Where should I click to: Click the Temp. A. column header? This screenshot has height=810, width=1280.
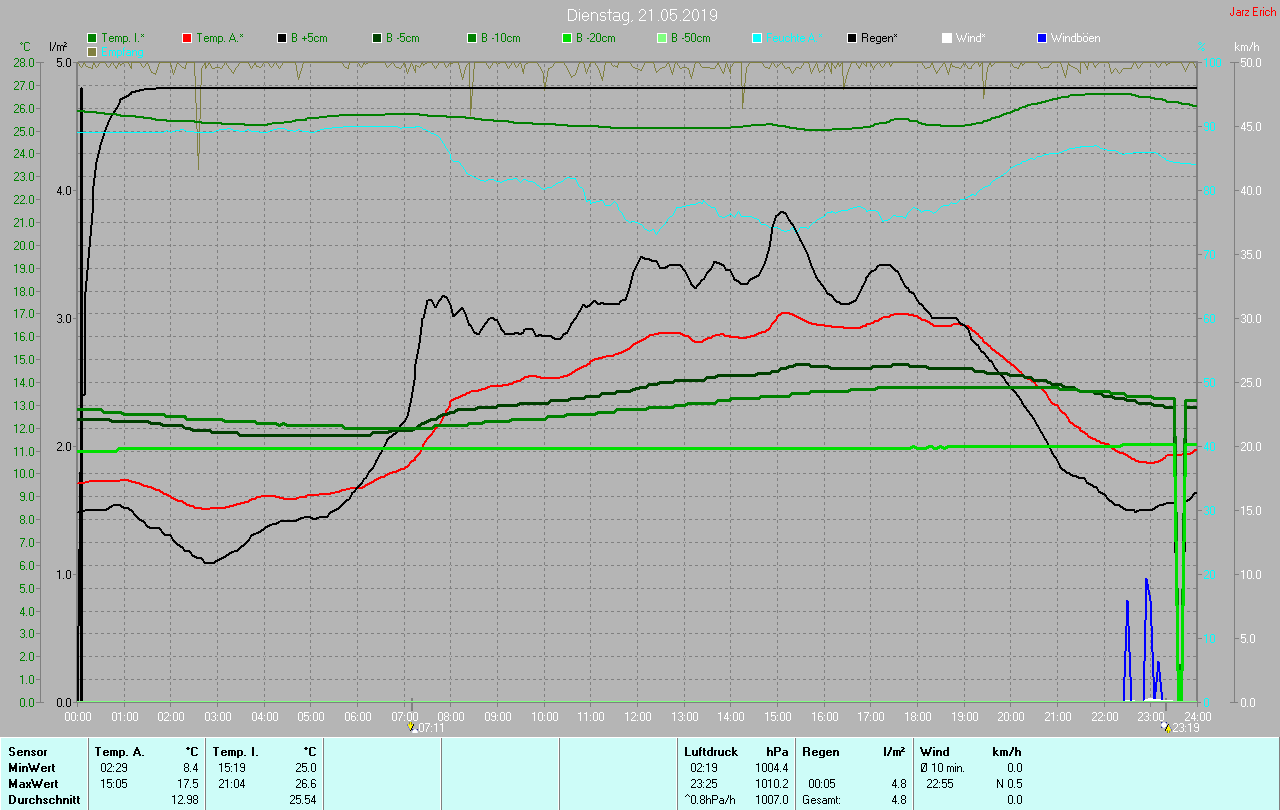click(119, 751)
